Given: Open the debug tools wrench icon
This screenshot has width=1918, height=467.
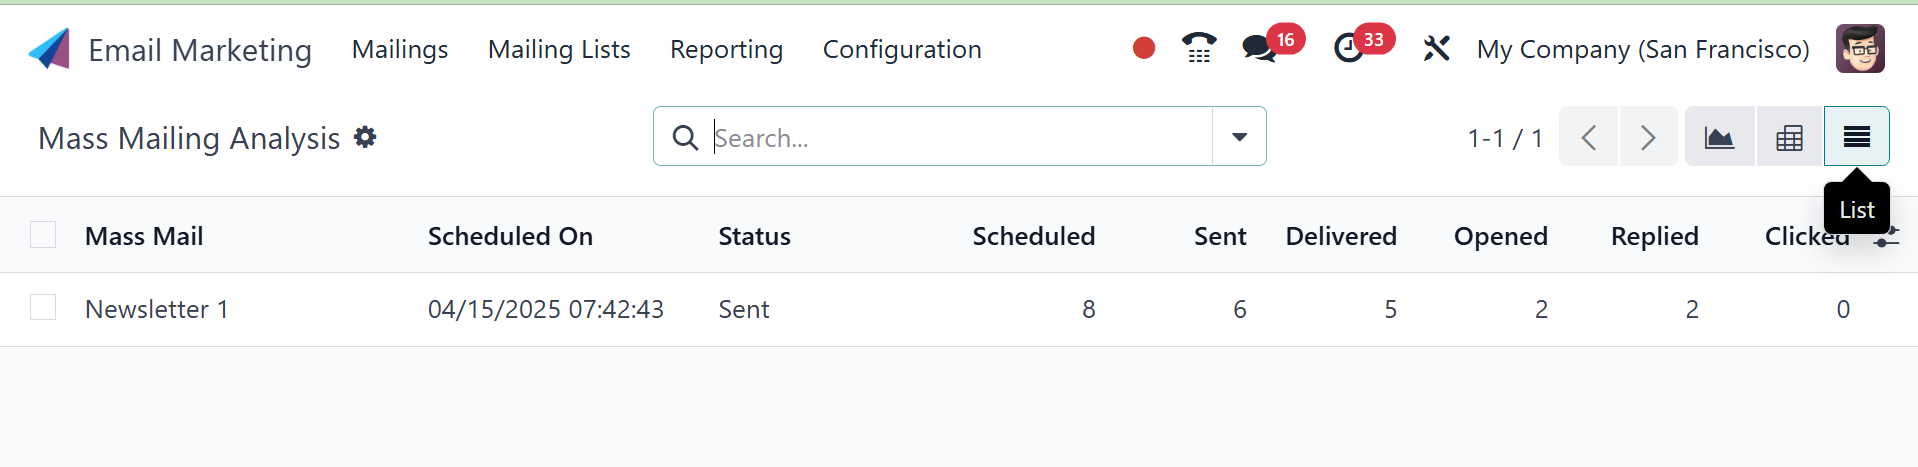Looking at the screenshot, I should 1436,48.
